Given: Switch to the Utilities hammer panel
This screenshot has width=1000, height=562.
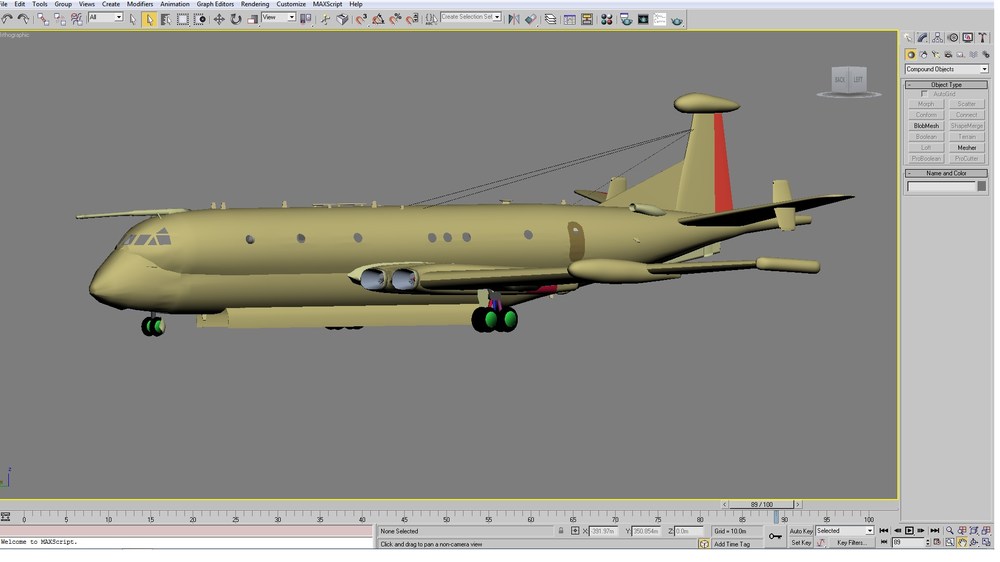Looking at the screenshot, I should [x=983, y=38].
